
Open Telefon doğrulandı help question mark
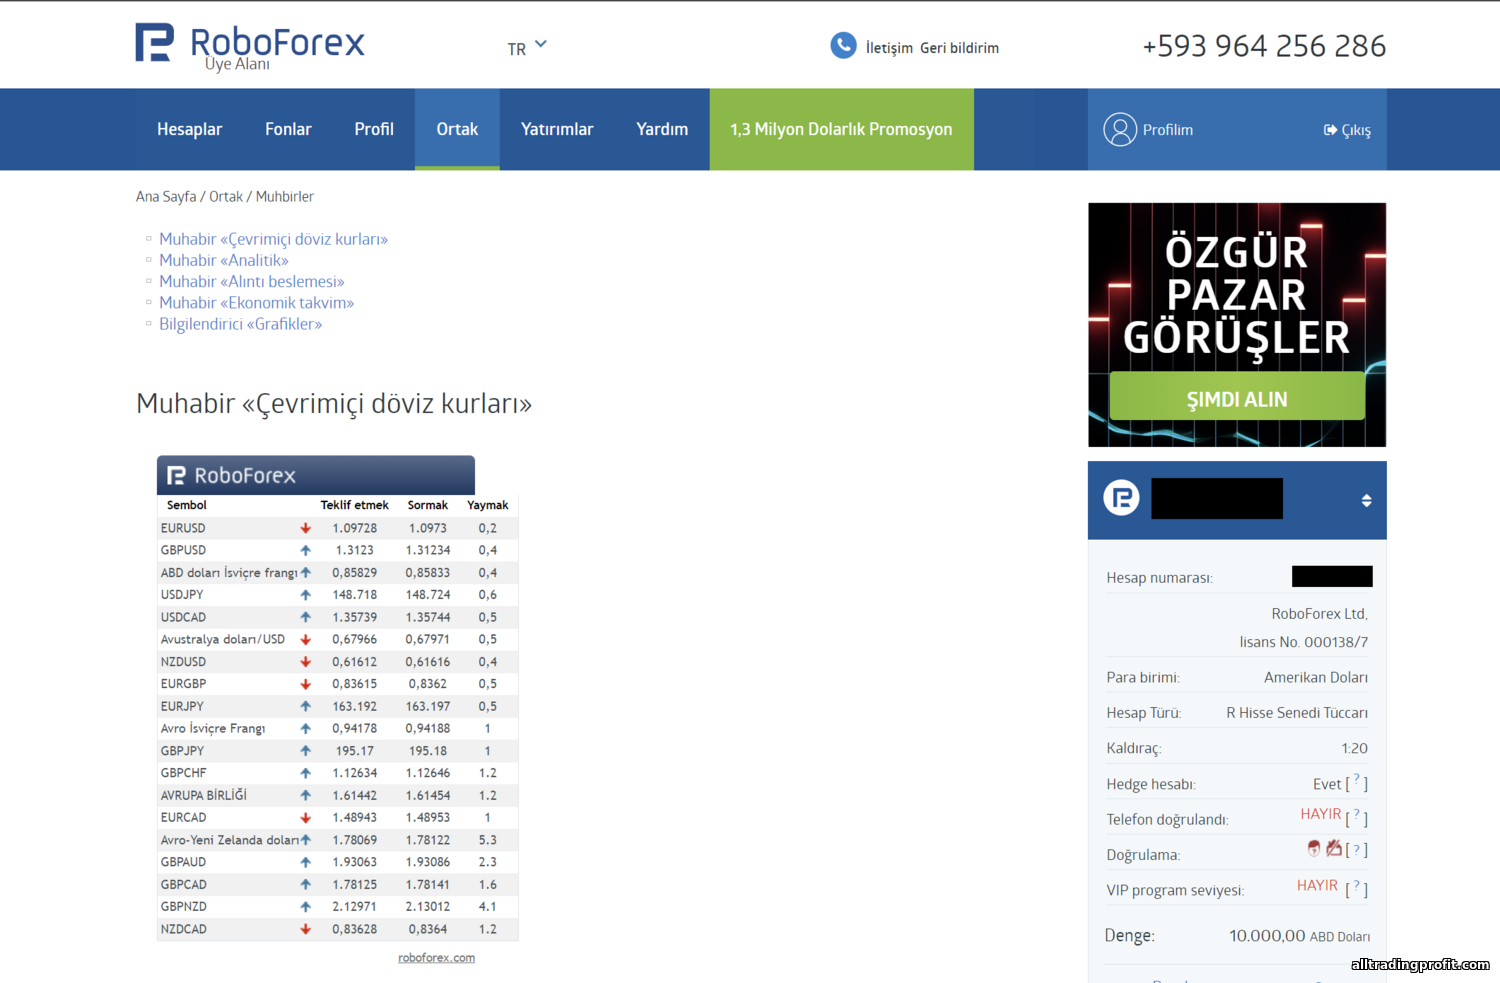1357,816
